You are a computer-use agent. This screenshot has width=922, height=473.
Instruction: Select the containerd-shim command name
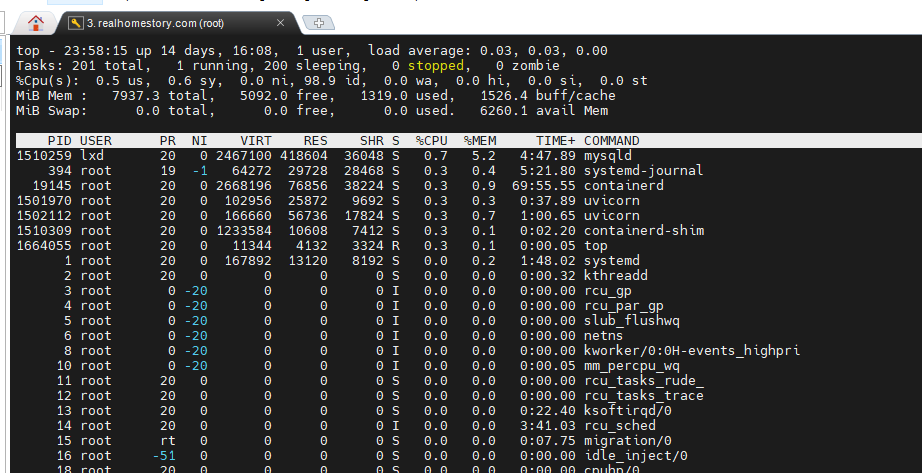click(x=644, y=231)
